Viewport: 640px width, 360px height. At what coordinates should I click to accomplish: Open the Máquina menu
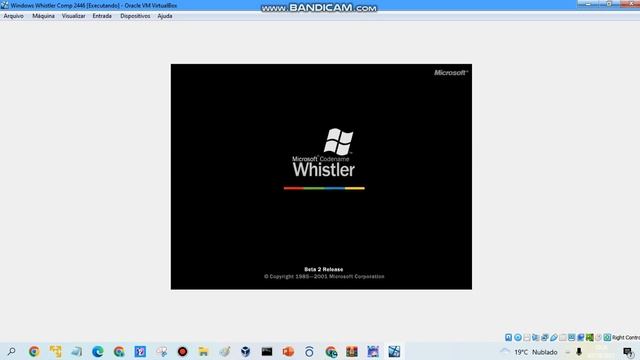pos(43,16)
